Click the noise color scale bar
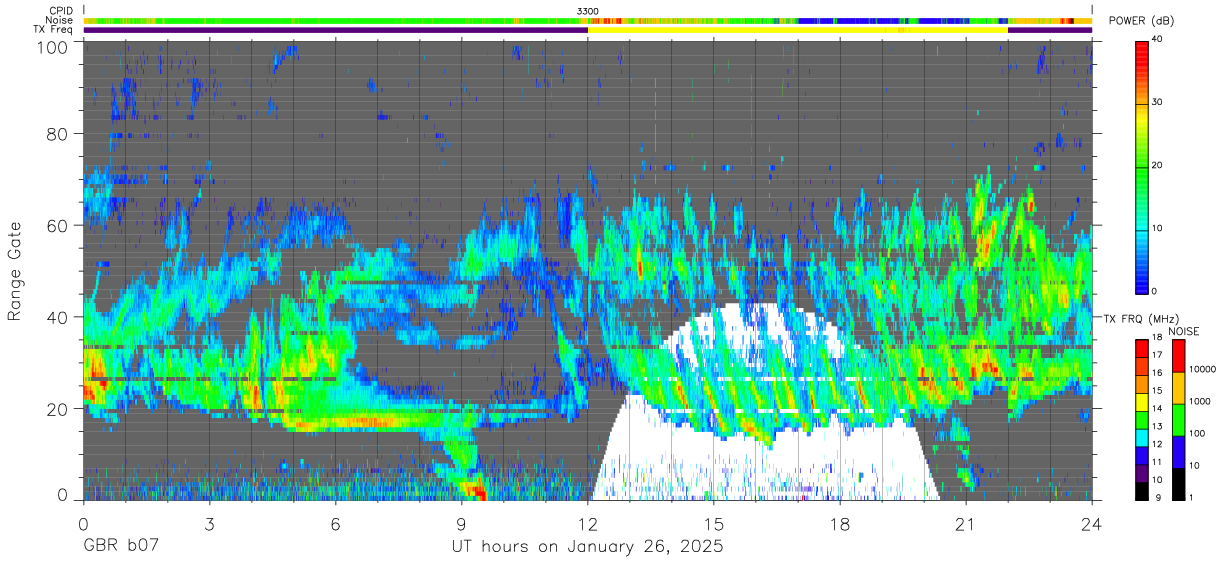 [x=1177, y=419]
